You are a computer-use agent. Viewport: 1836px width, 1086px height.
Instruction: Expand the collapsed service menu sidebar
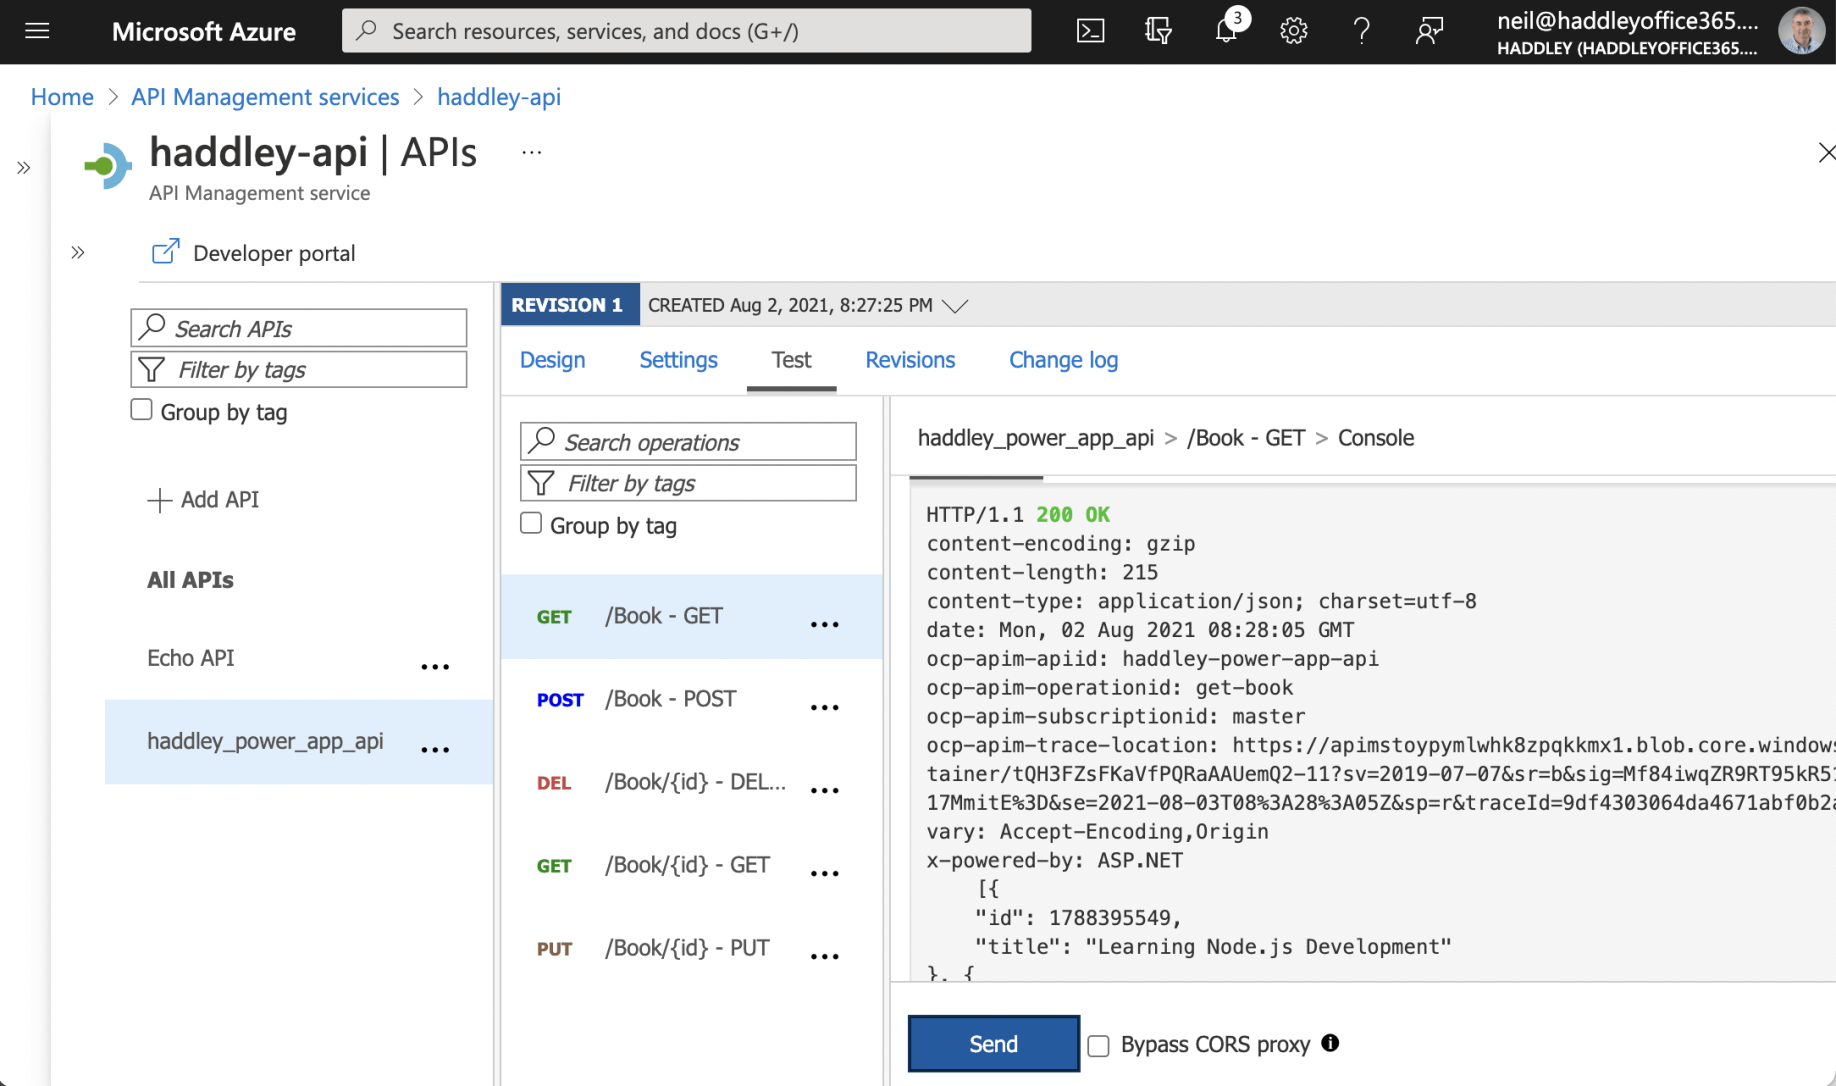78,253
